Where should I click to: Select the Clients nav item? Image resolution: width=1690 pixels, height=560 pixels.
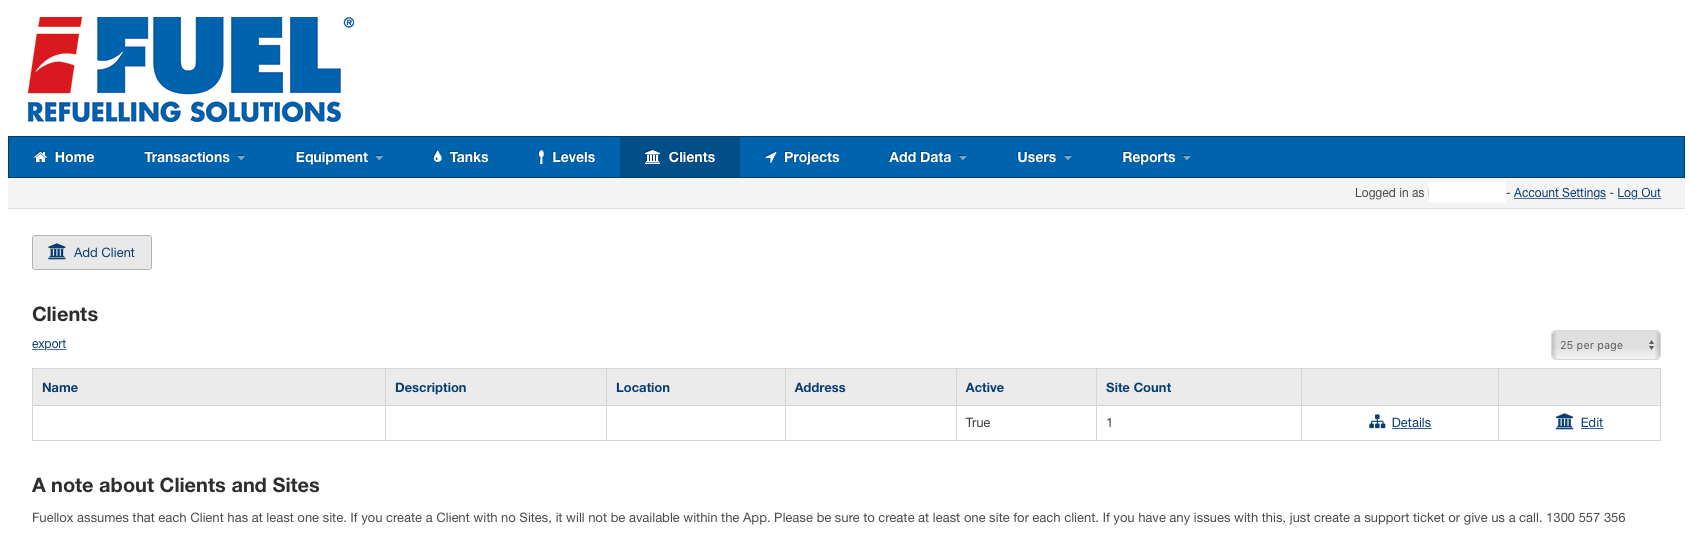point(680,157)
